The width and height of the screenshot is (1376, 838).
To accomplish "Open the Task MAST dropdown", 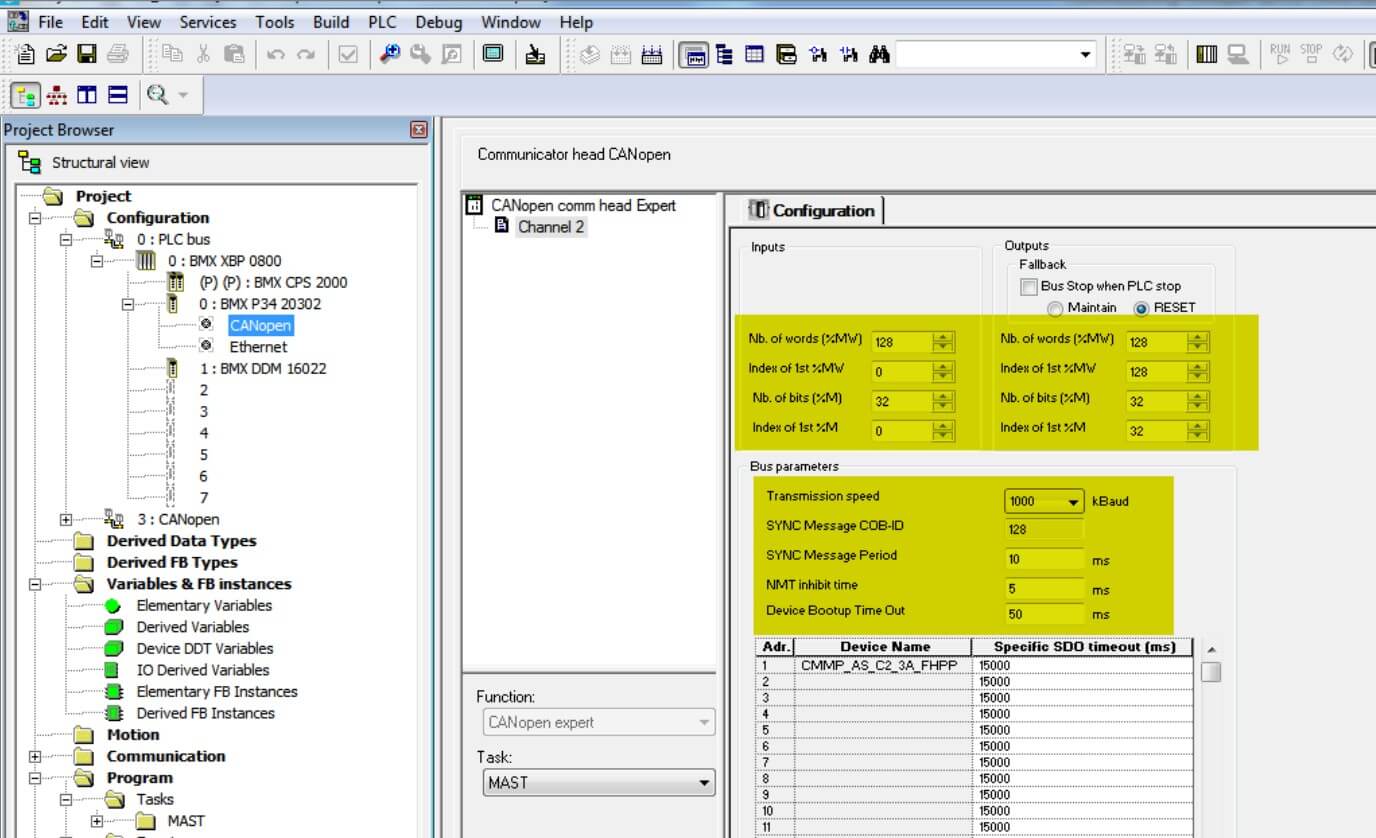I will click(x=704, y=783).
